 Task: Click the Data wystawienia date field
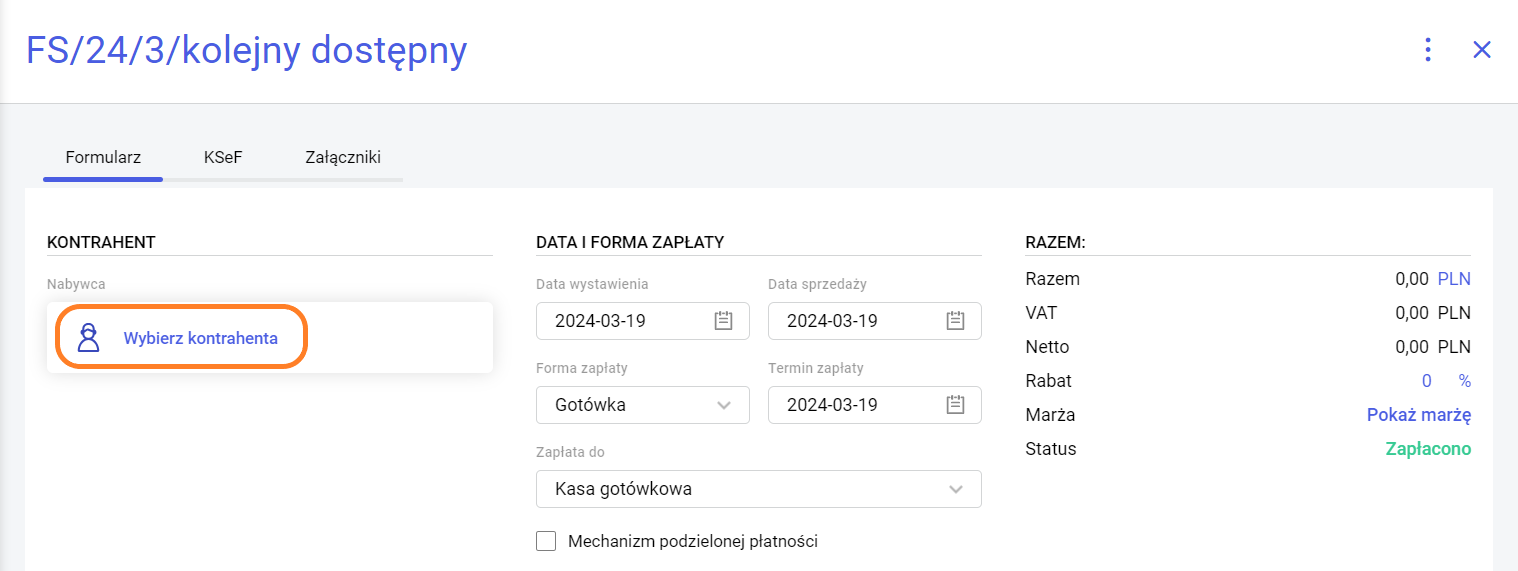point(620,321)
